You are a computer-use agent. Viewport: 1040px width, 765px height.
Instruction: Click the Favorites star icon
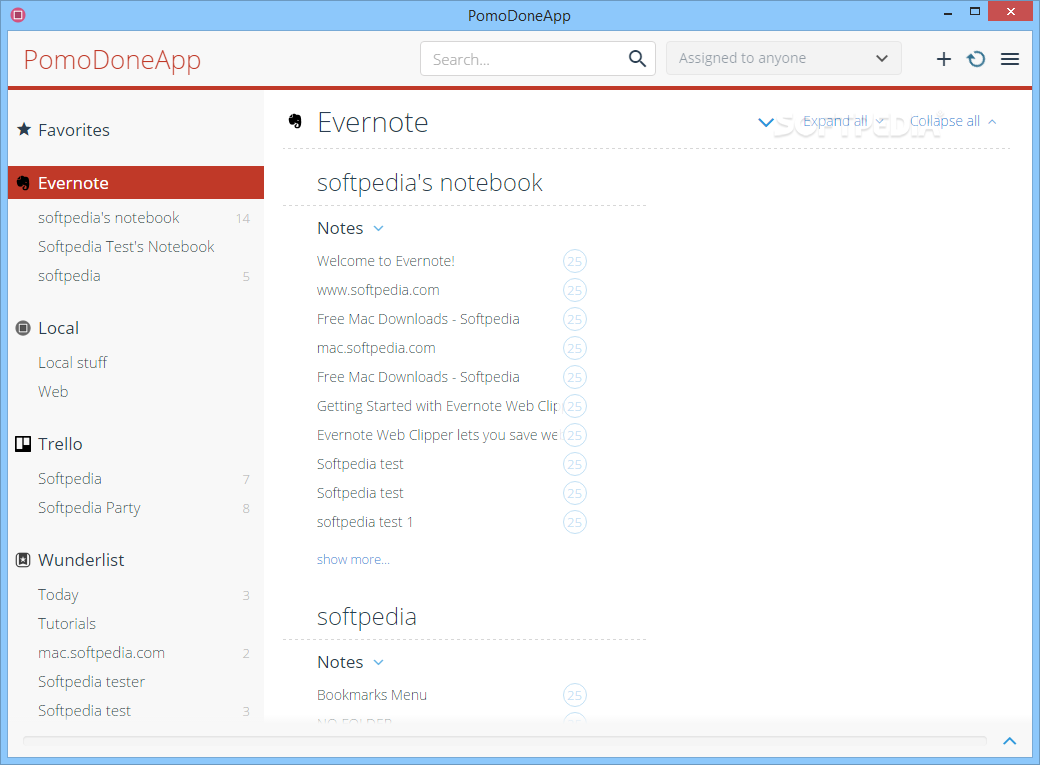pyautogui.click(x=24, y=129)
